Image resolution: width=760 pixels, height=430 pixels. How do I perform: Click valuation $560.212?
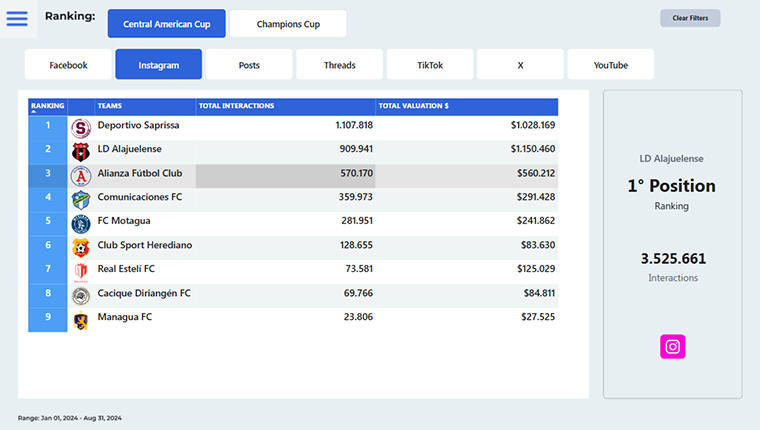(536, 173)
